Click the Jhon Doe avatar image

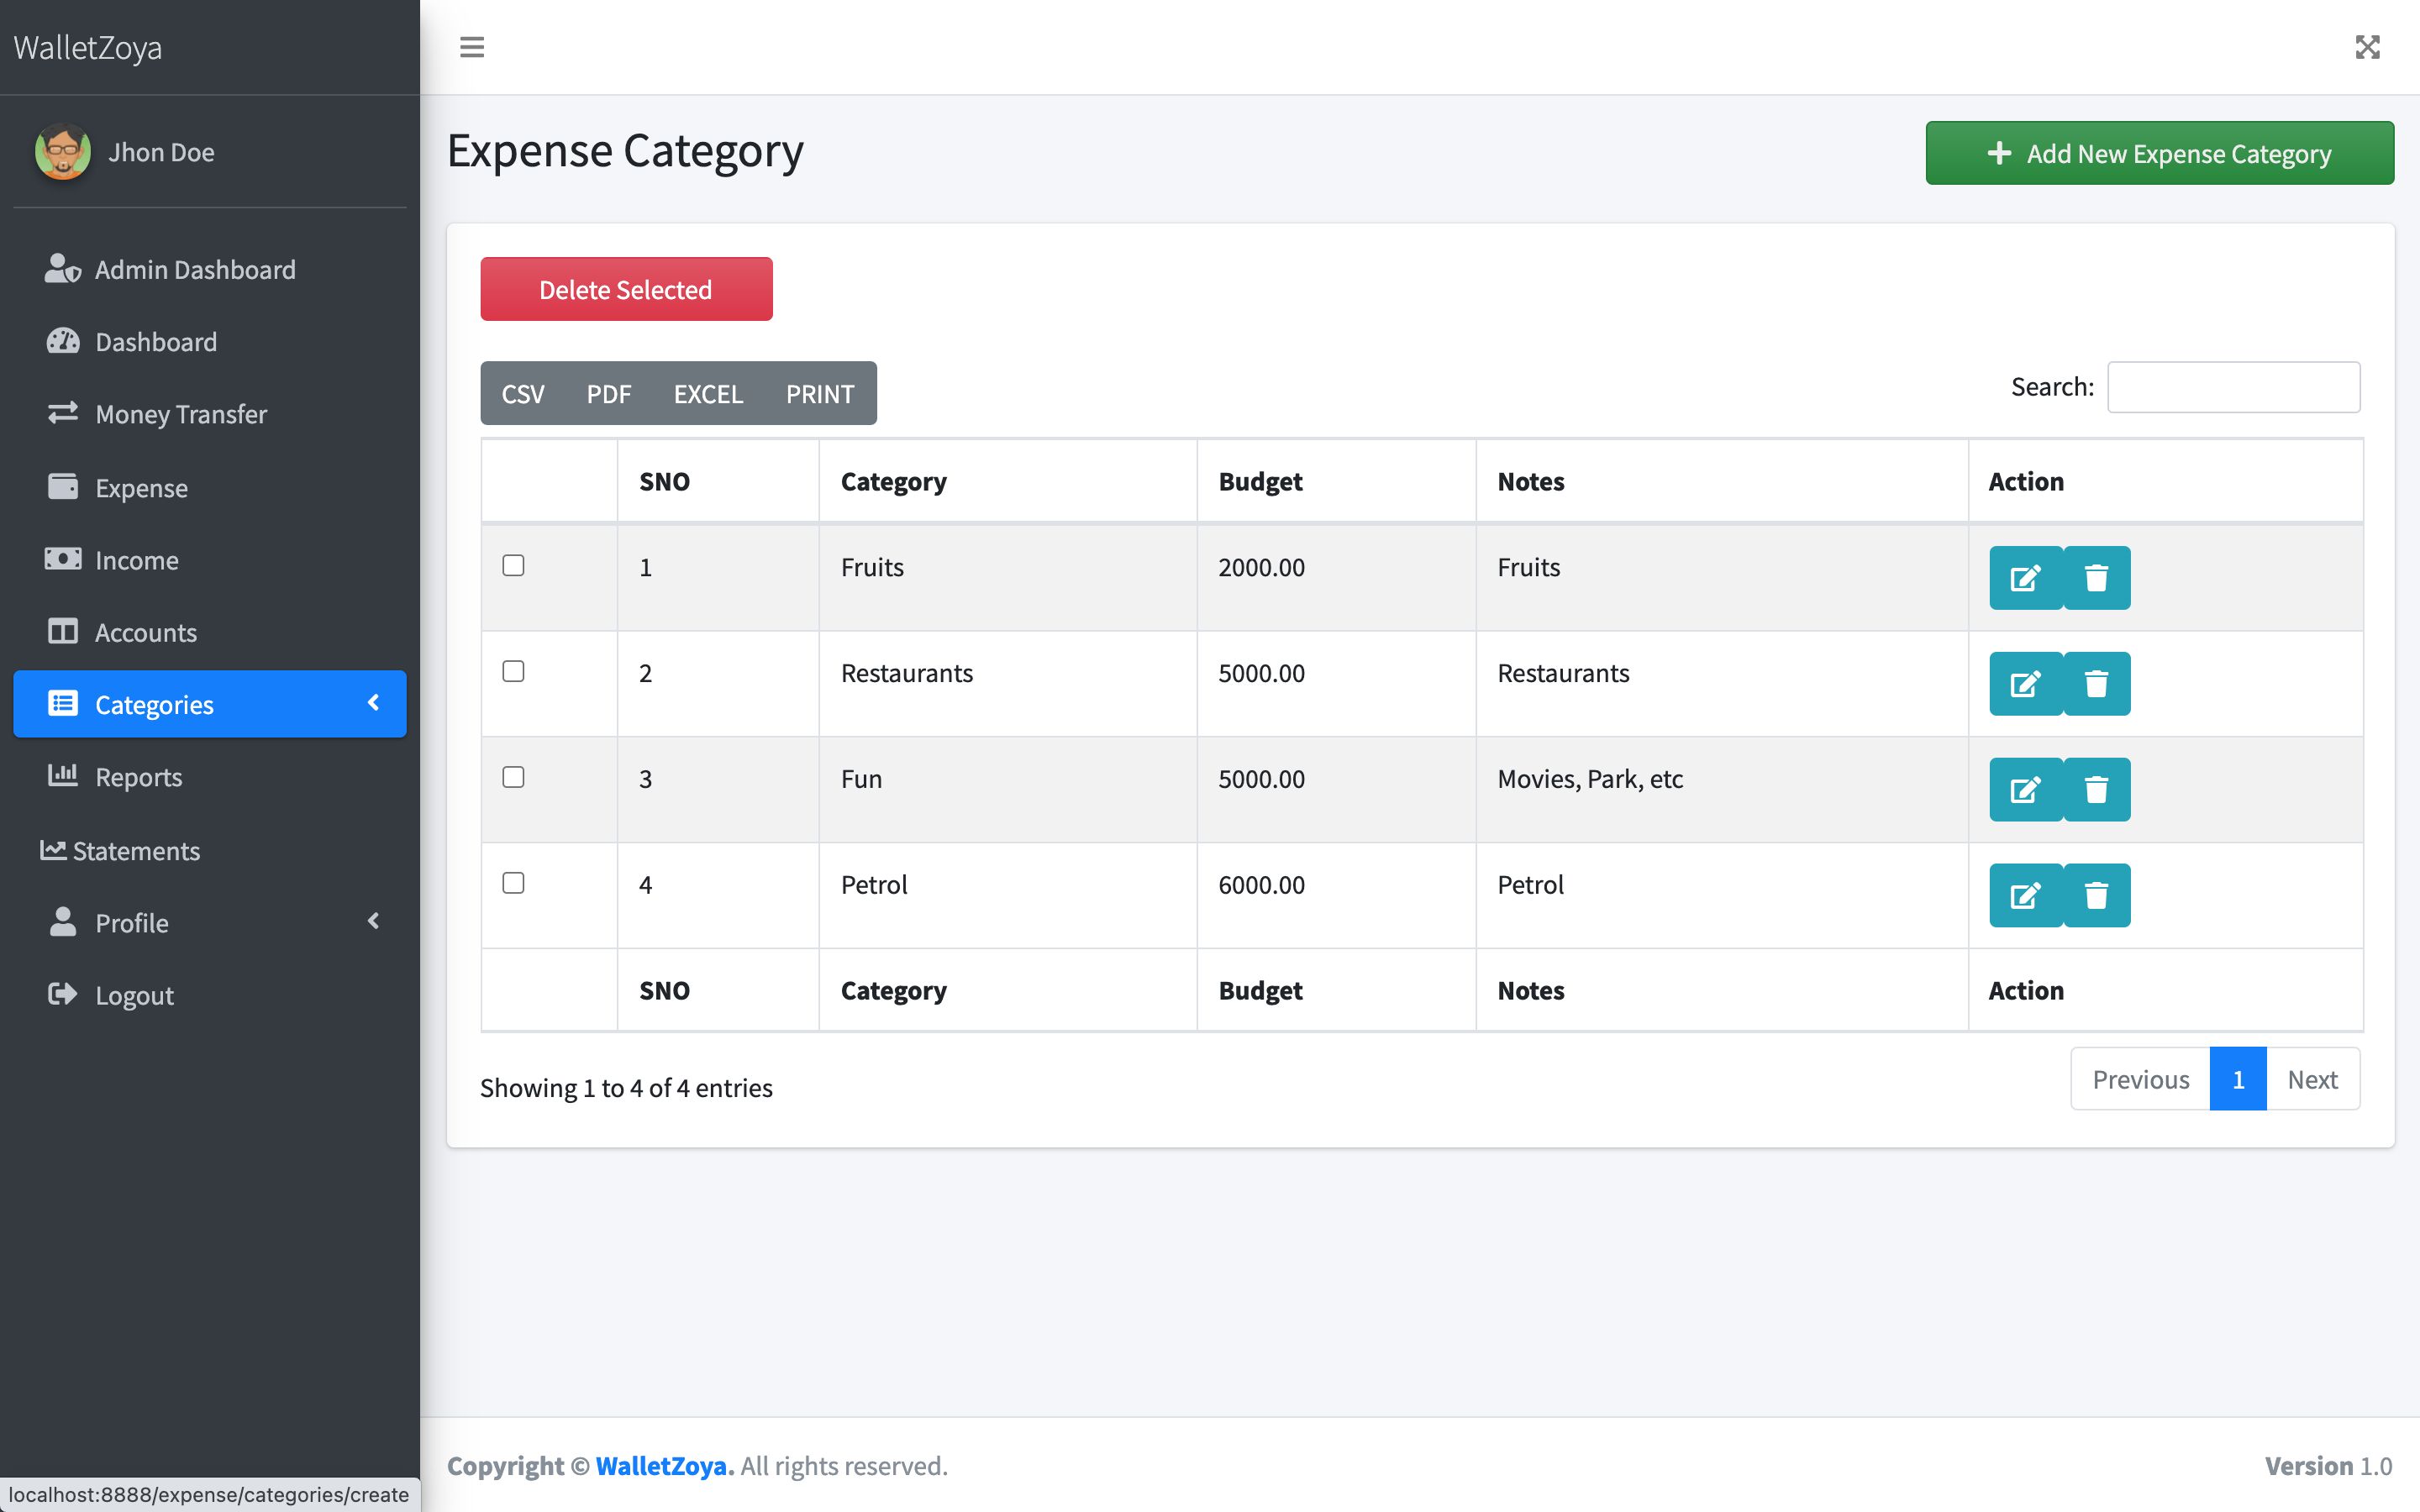pyautogui.click(x=63, y=152)
